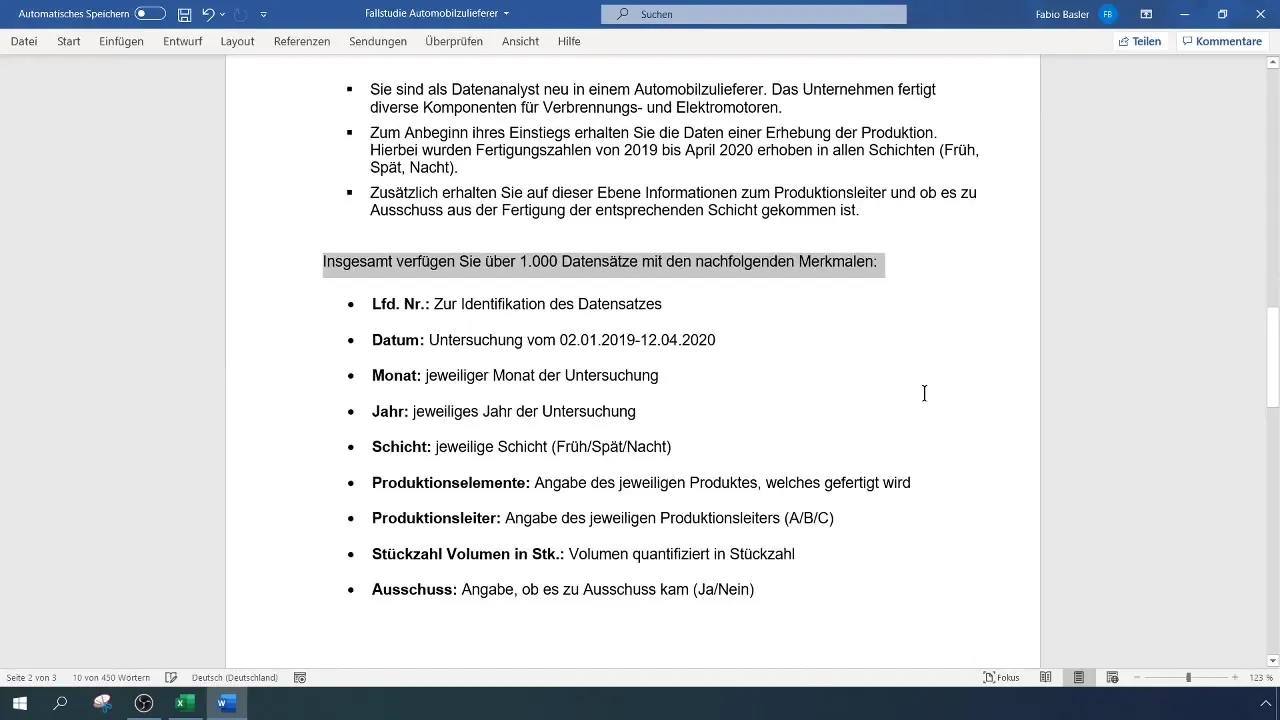1280x720 pixels.
Task: Switch to Web Layout view icon
Action: point(1112,677)
